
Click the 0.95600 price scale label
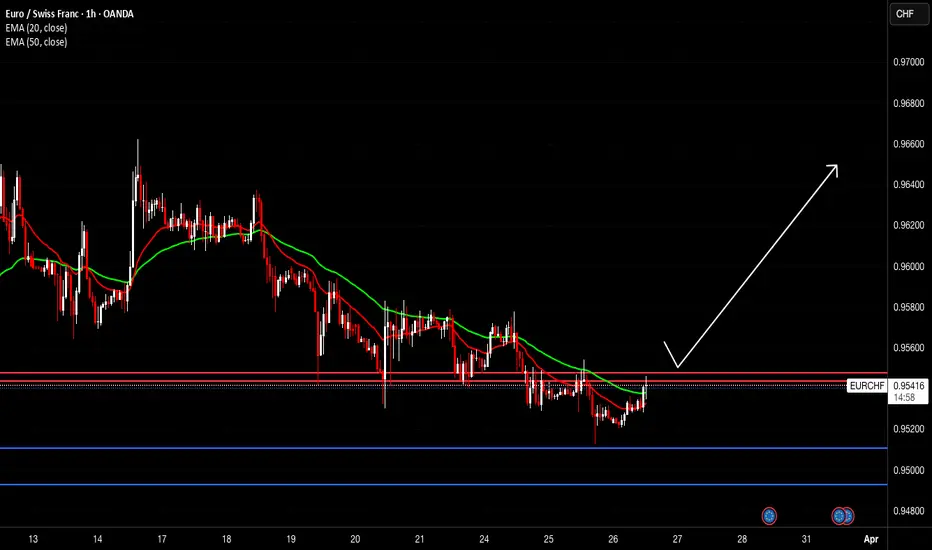pos(909,348)
